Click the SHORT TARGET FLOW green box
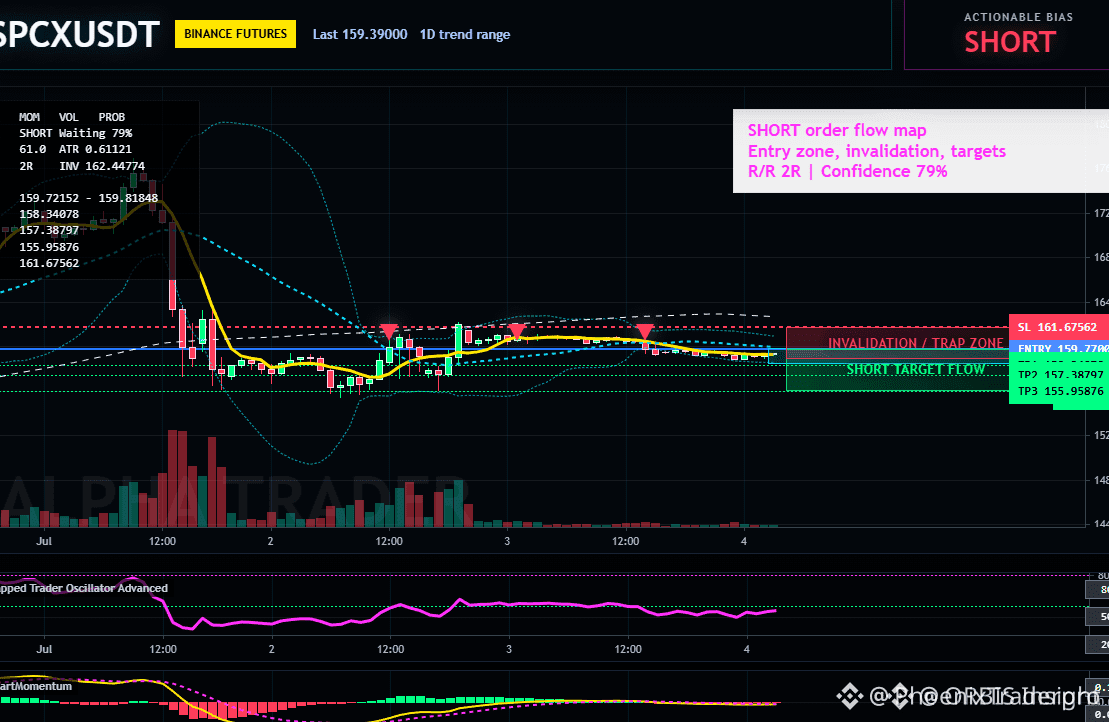 click(897, 373)
